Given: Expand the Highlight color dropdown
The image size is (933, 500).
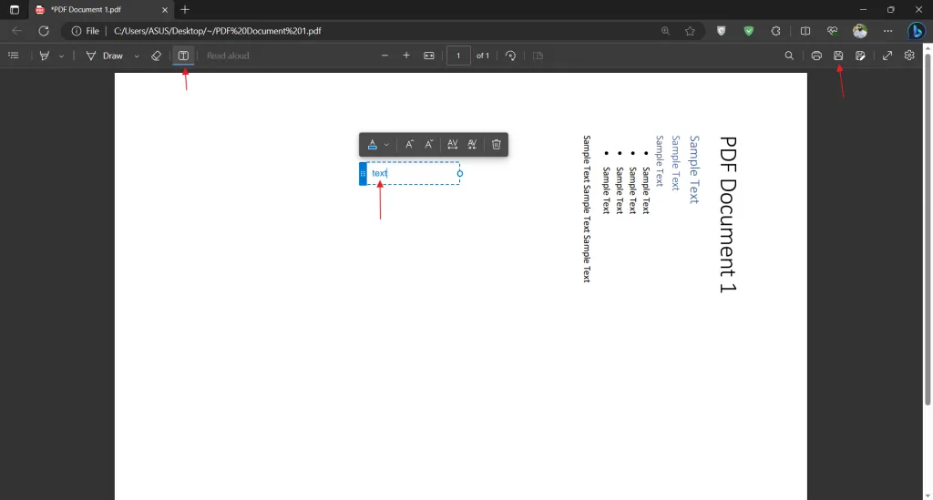Looking at the screenshot, I should tap(61, 56).
